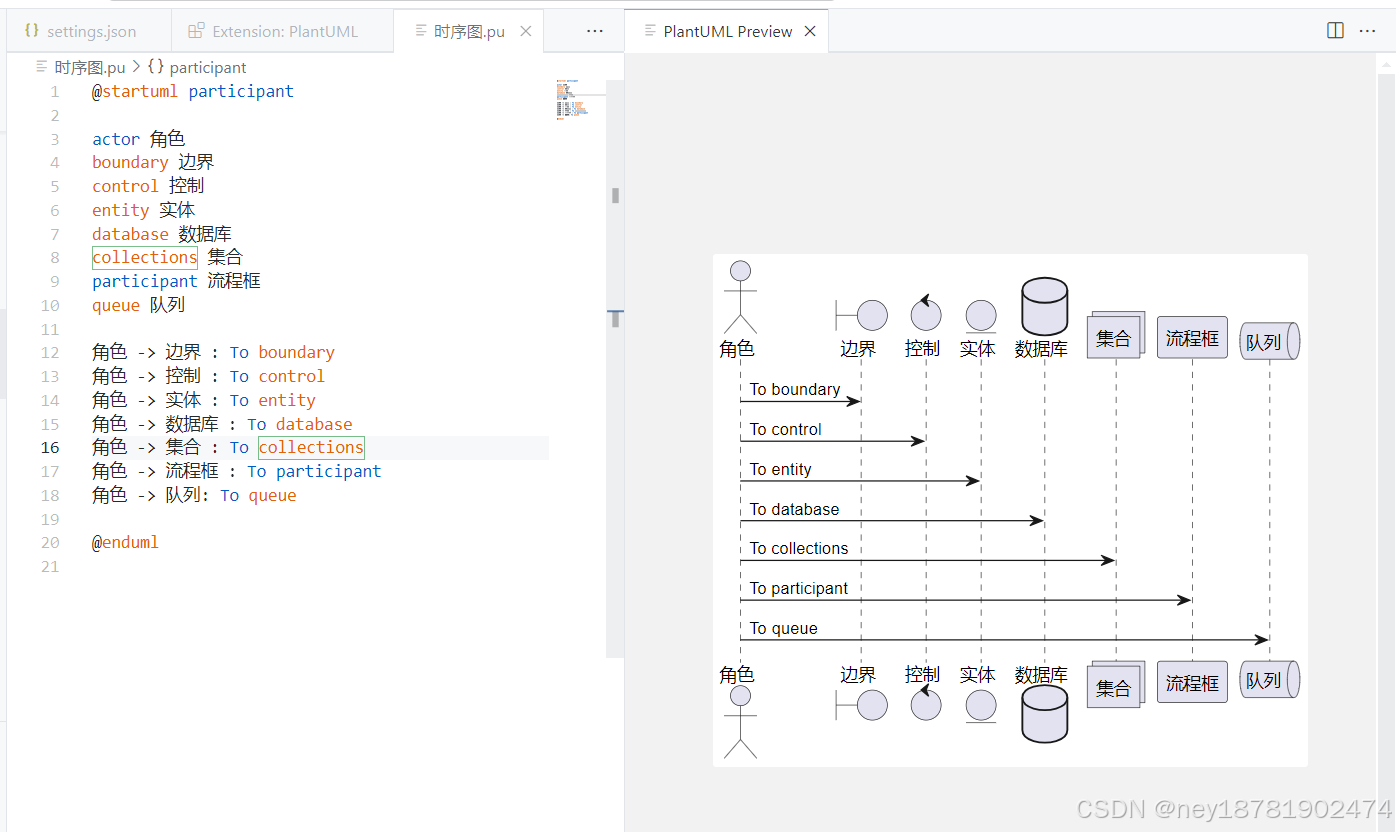Click the braces symbol icon in breadcrumb
The height and width of the screenshot is (832, 1396).
[x=155, y=67]
